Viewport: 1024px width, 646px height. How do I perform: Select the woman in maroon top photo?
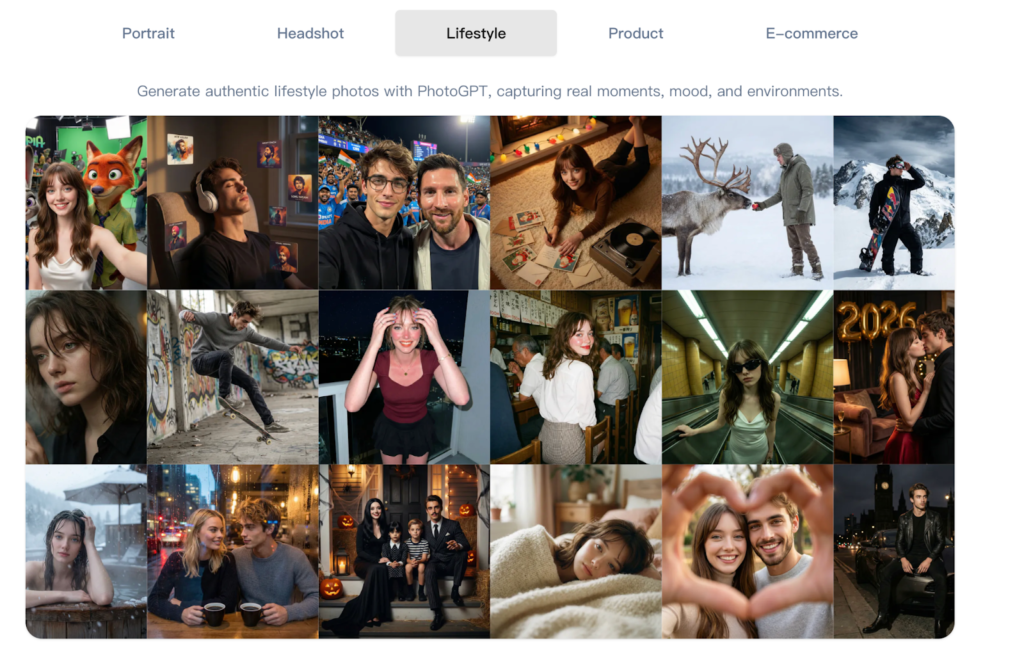(x=404, y=377)
